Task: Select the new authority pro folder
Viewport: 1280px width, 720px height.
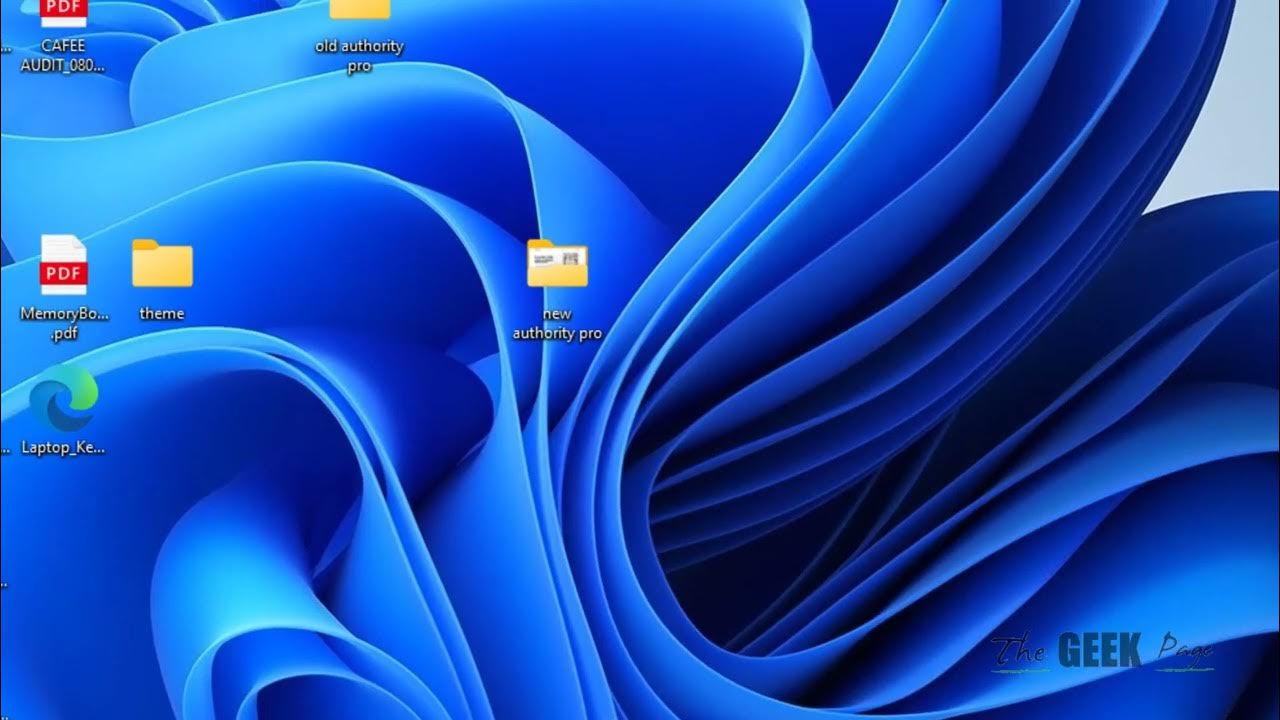Action: [x=557, y=264]
